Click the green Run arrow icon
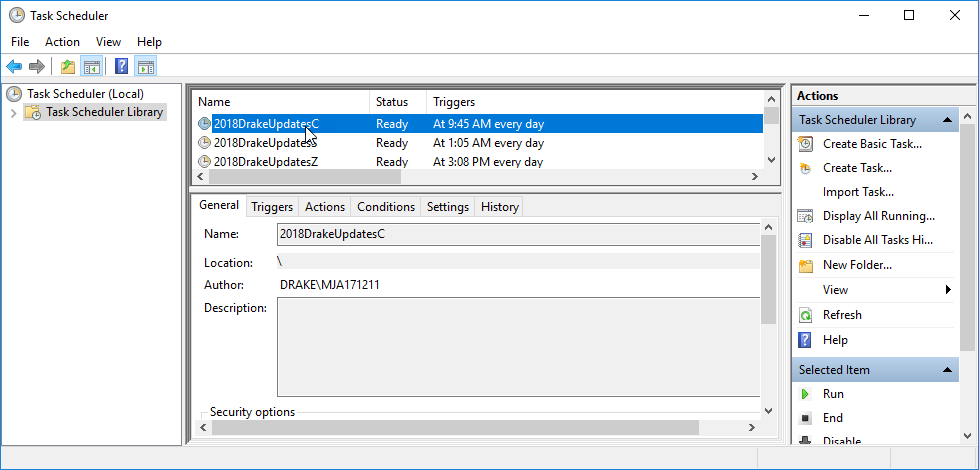979x470 pixels. point(806,394)
